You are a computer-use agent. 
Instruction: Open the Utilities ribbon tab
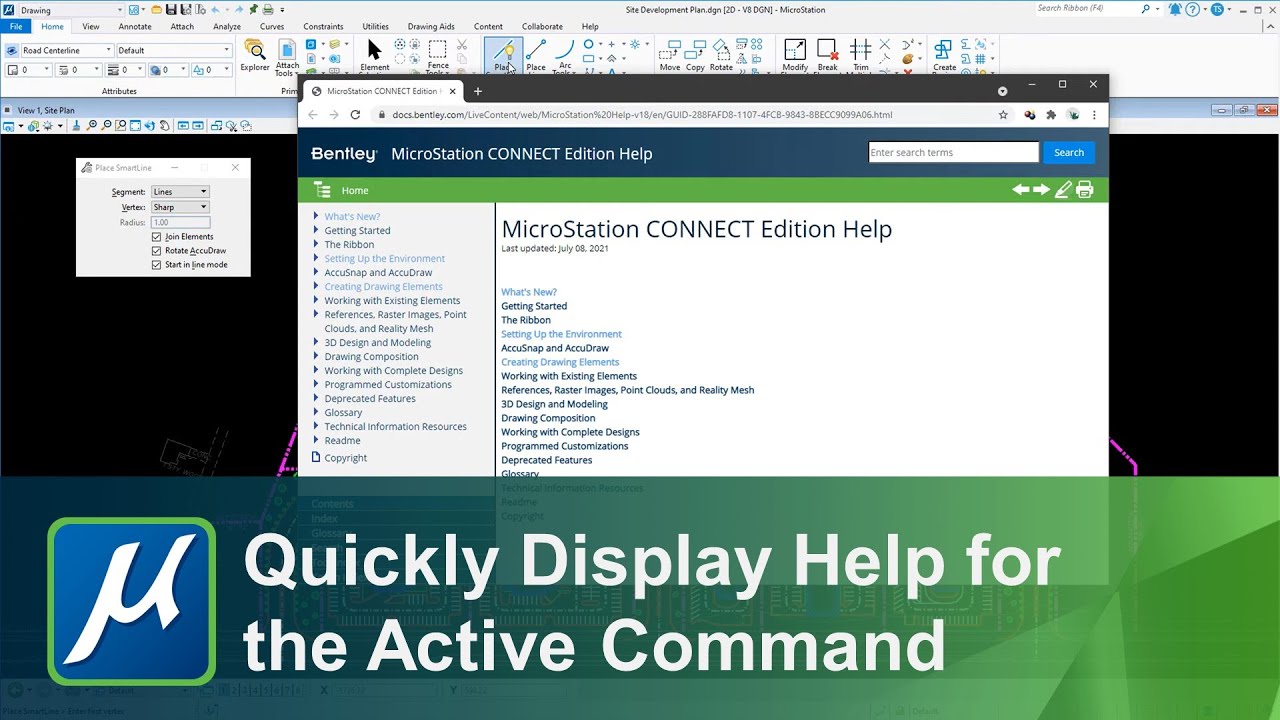(x=375, y=27)
